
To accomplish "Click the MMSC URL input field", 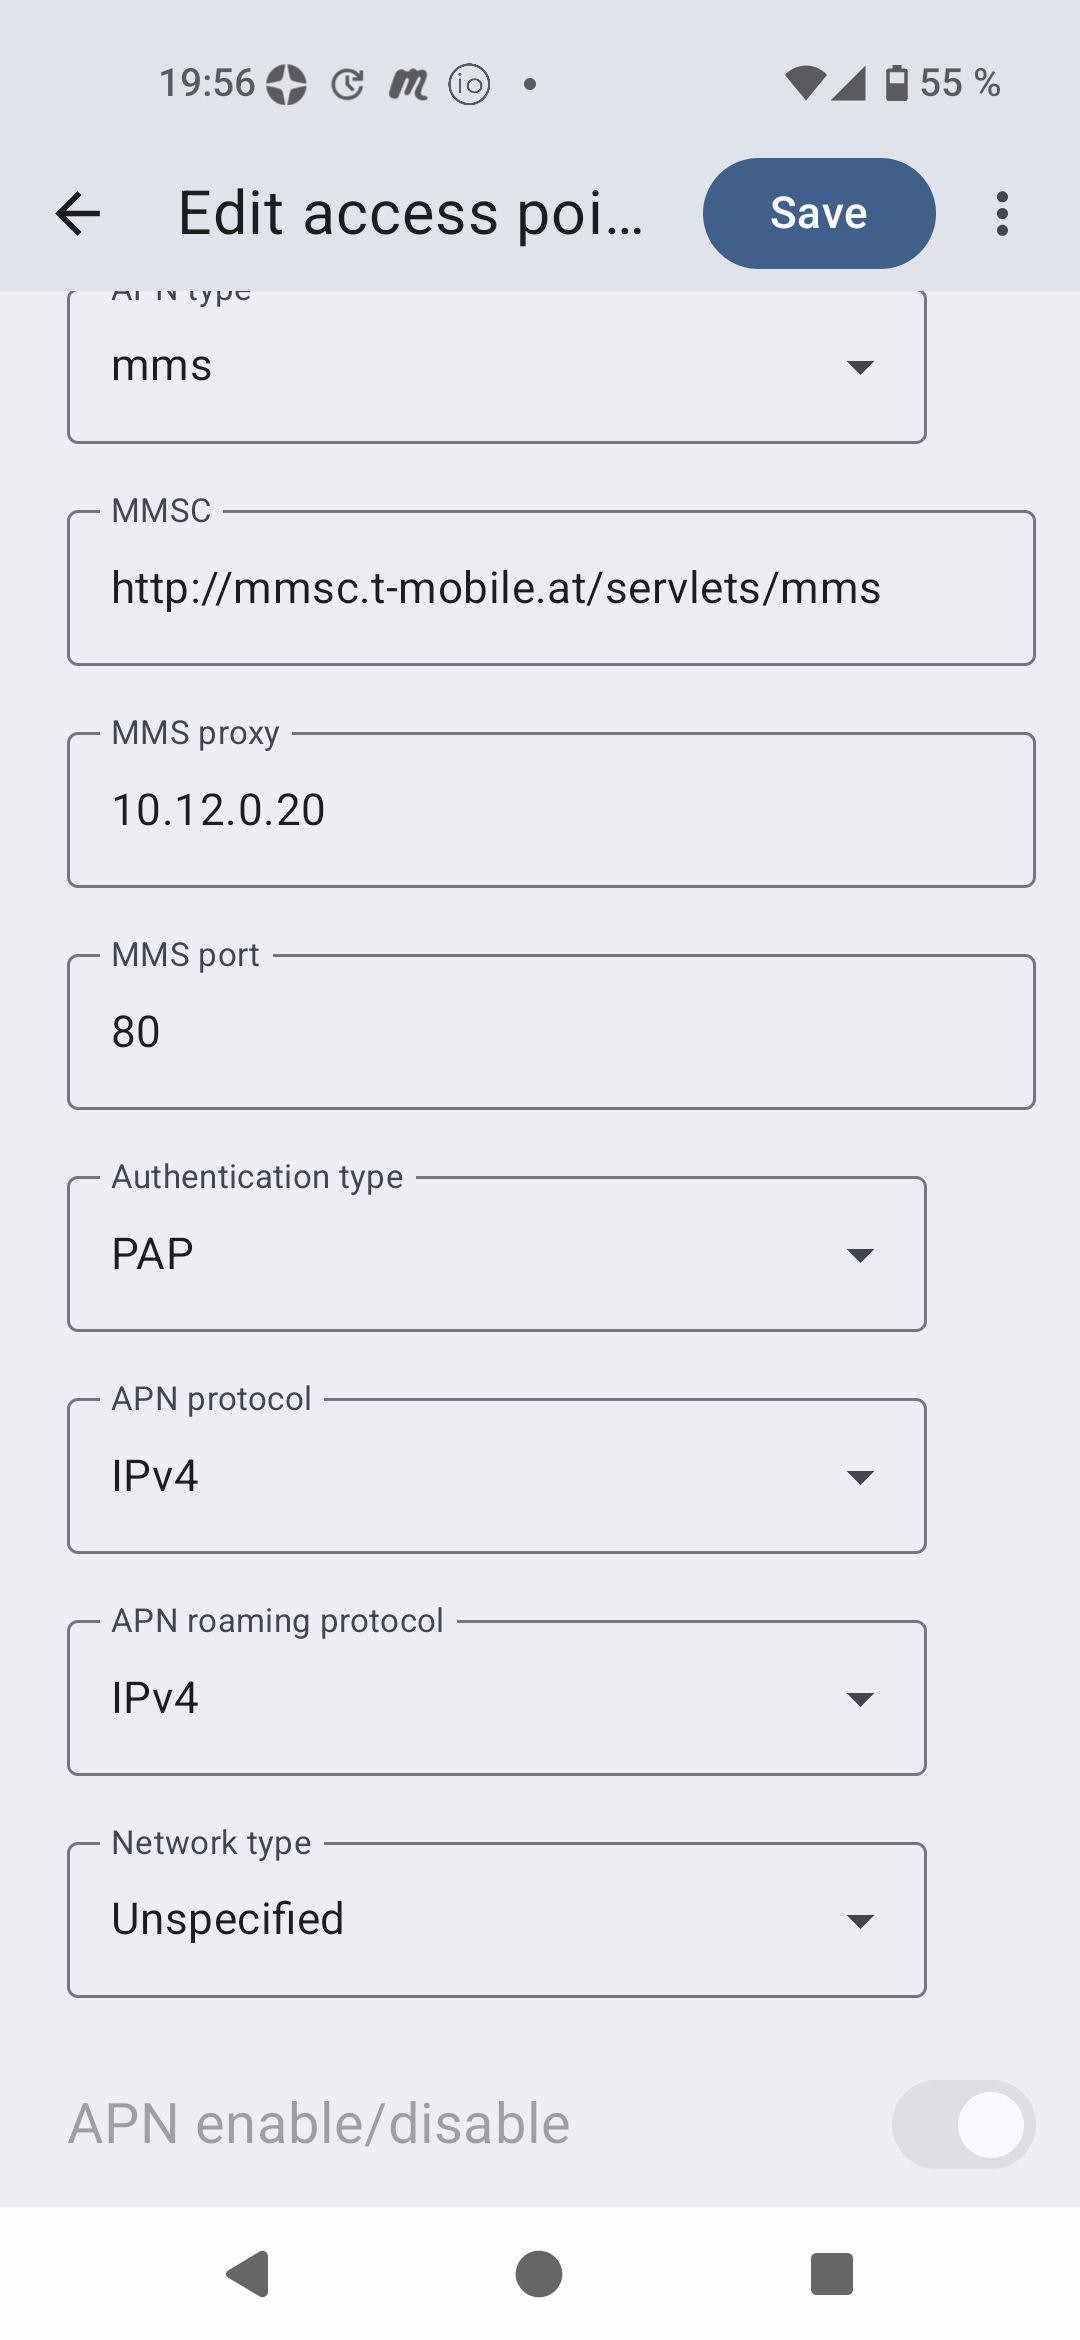I will click(x=550, y=588).
